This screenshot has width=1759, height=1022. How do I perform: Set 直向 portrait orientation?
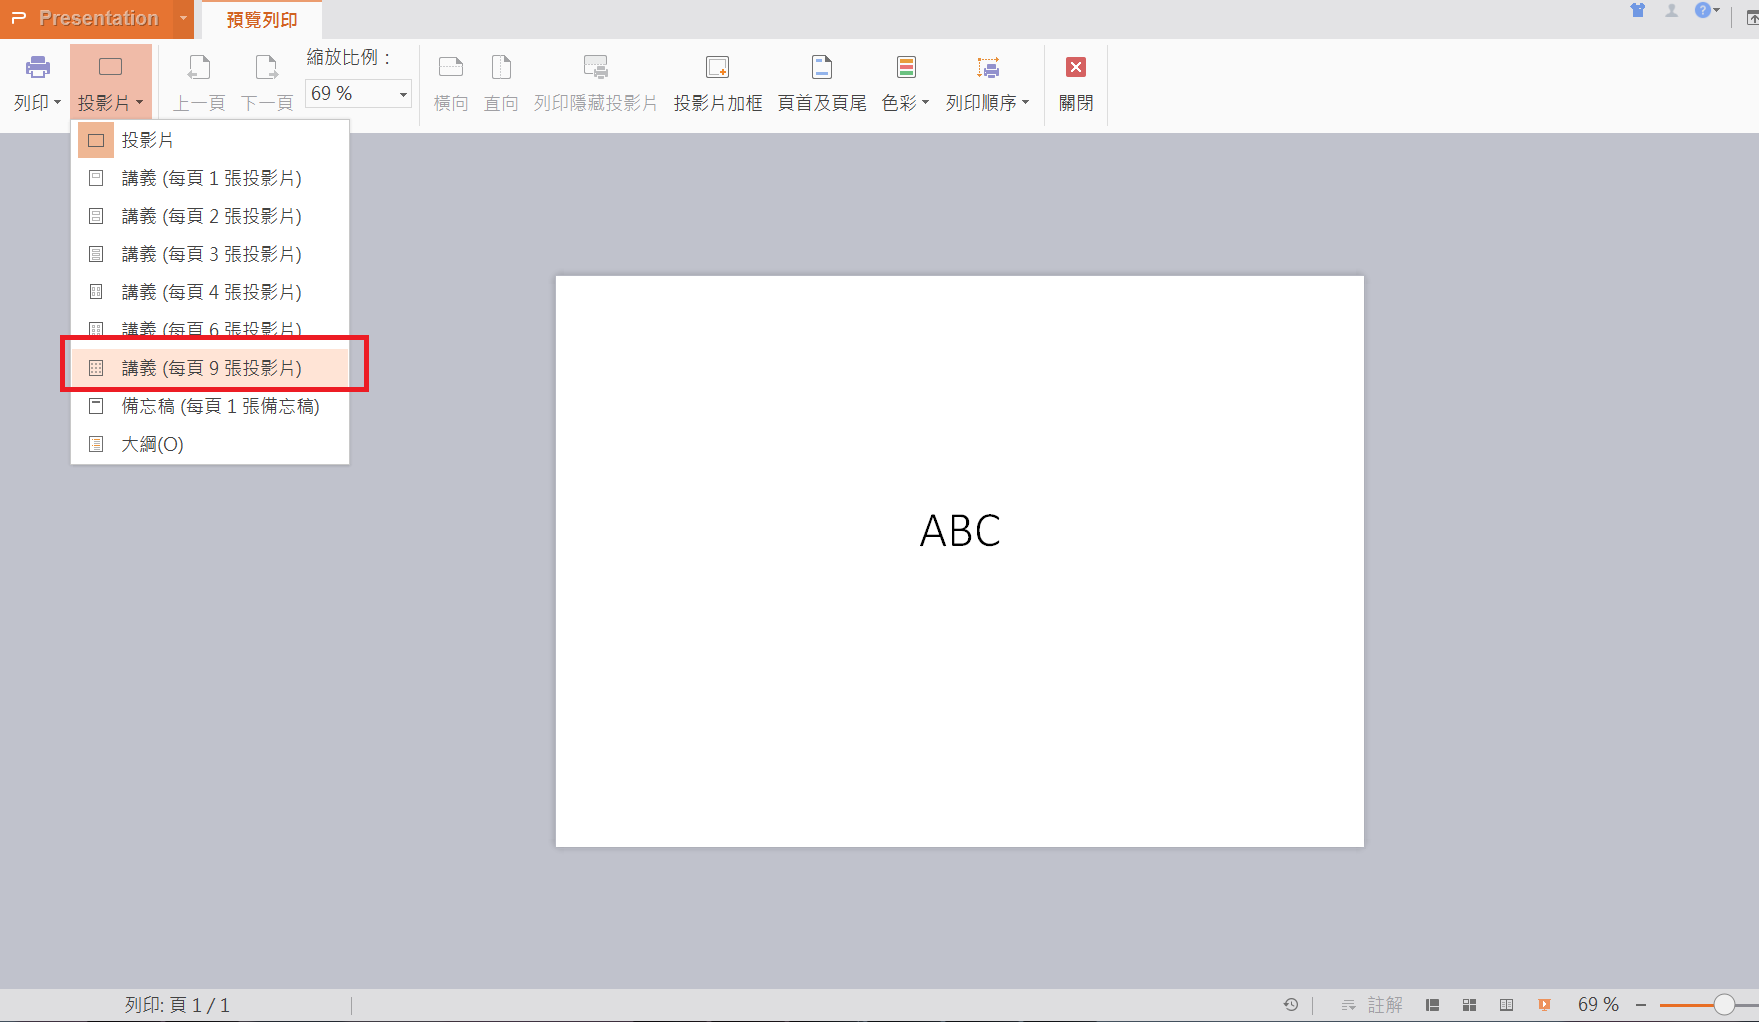(x=501, y=84)
